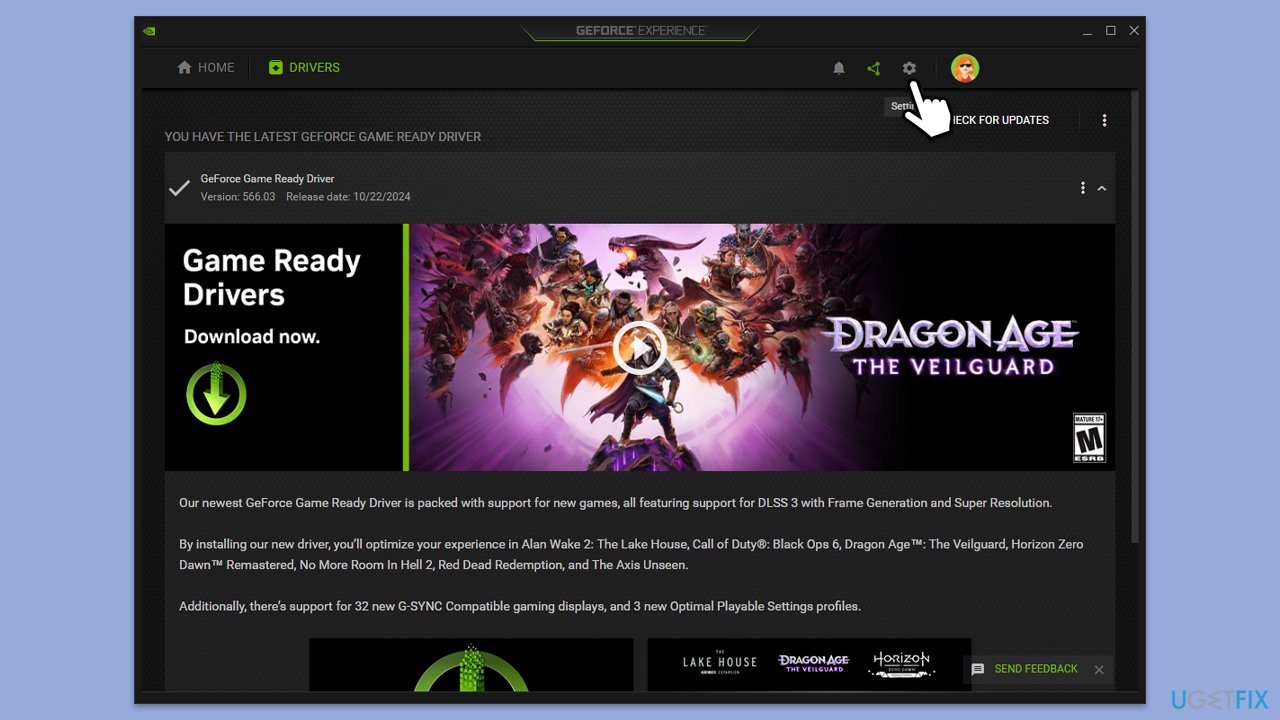Switch to the Home tab
The image size is (1280, 720).
coord(205,68)
